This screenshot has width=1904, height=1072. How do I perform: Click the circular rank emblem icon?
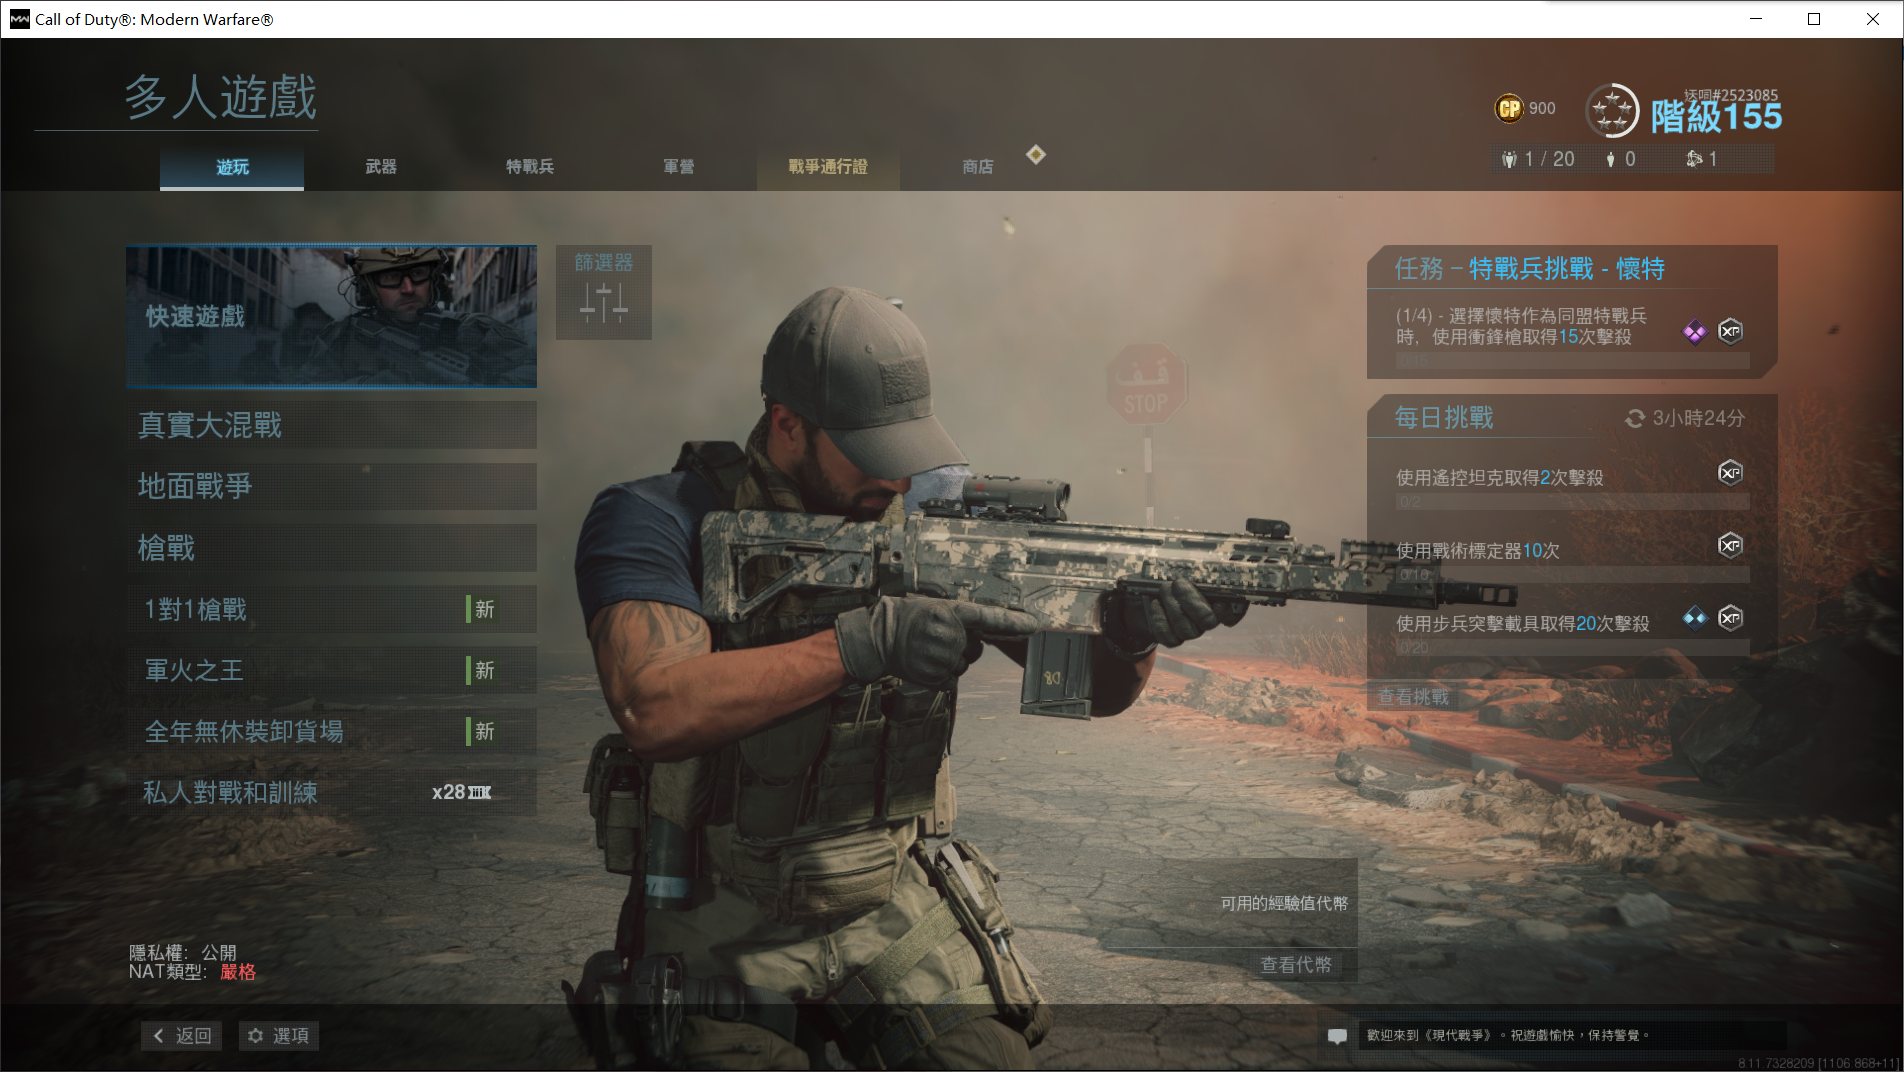click(x=1612, y=110)
